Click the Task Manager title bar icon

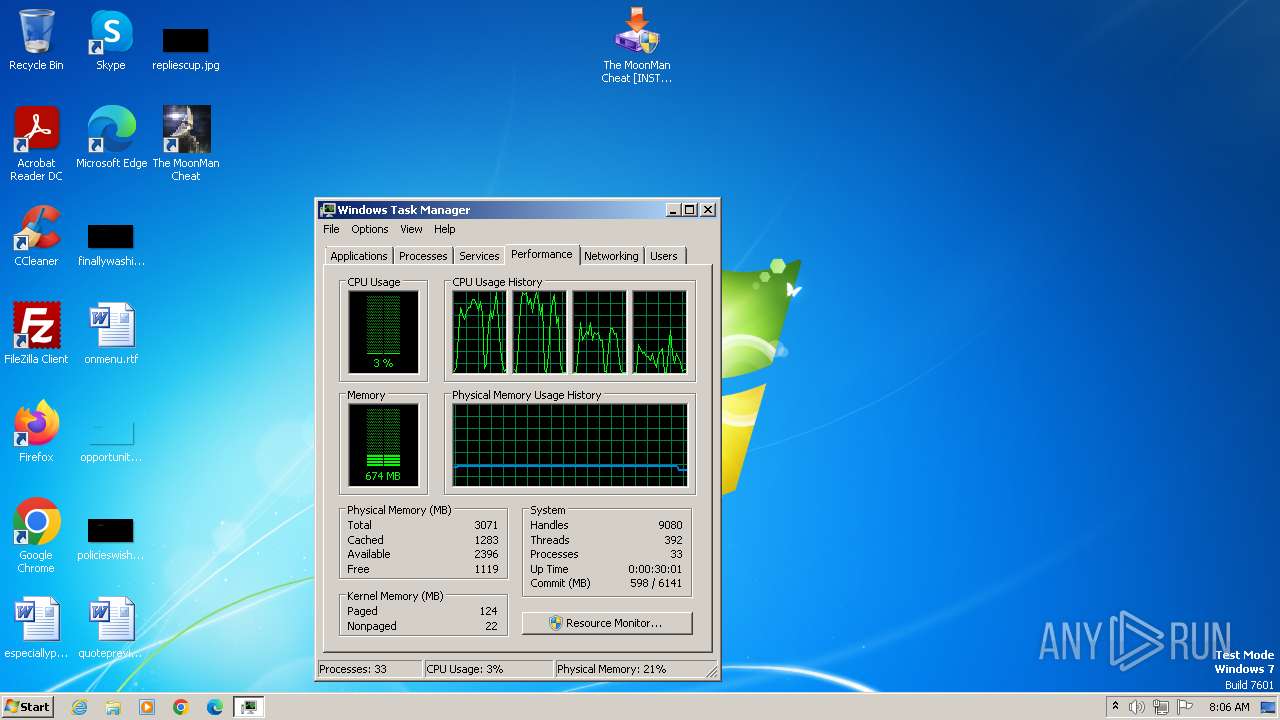(x=327, y=210)
